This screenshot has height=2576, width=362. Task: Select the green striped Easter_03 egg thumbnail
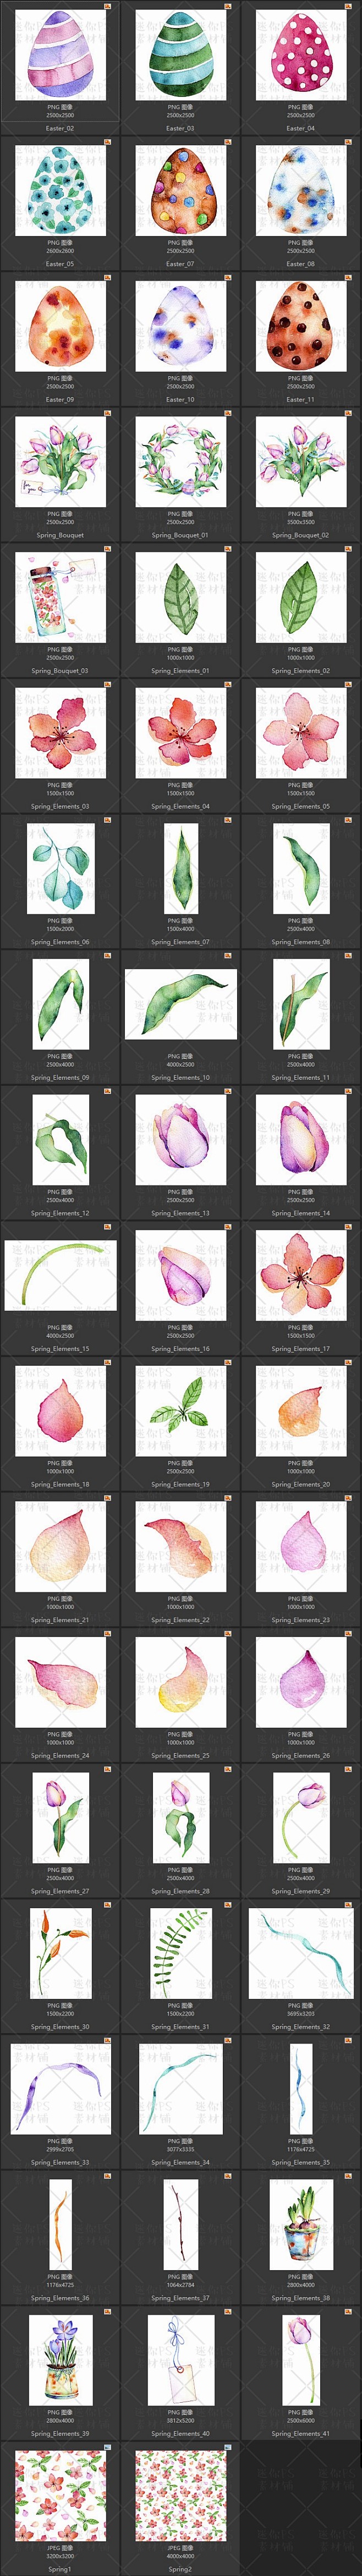[x=181, y=55]
